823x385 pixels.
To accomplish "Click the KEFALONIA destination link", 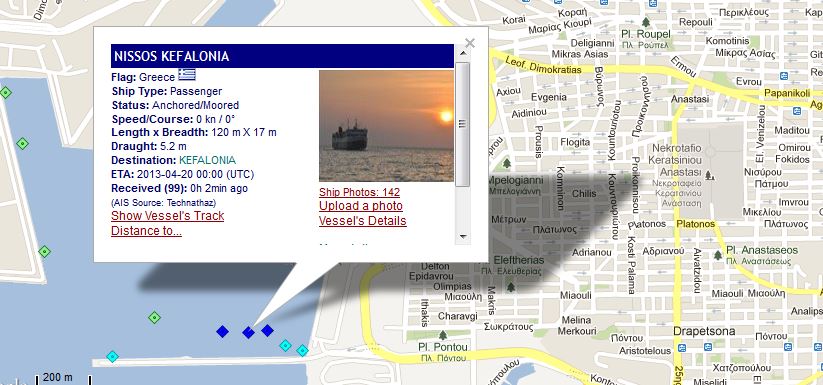I will click(207, 161).
